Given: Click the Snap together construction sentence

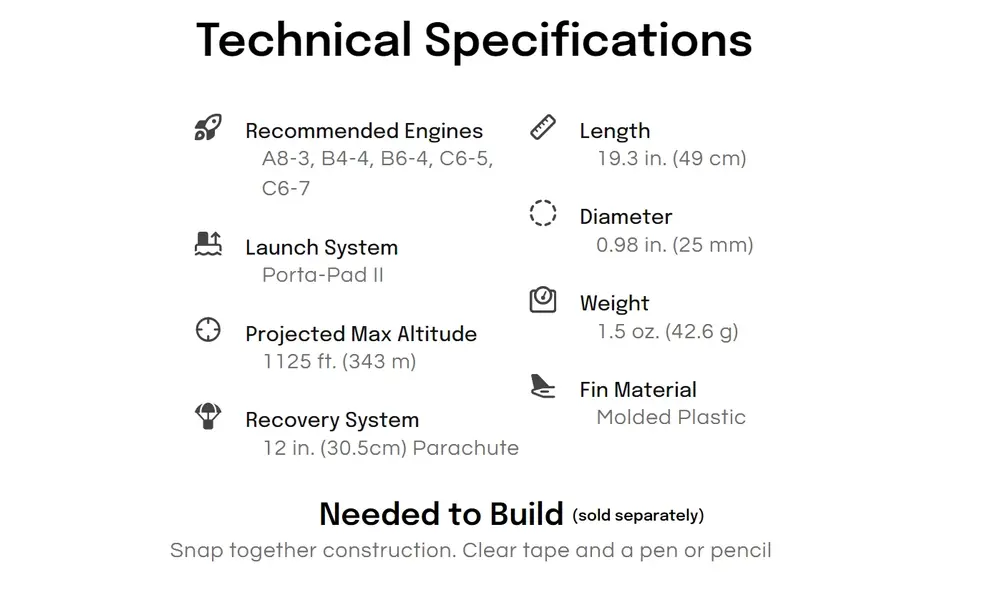Looking at the screenshot, I should pyautogui.click(x=471, y=550).
